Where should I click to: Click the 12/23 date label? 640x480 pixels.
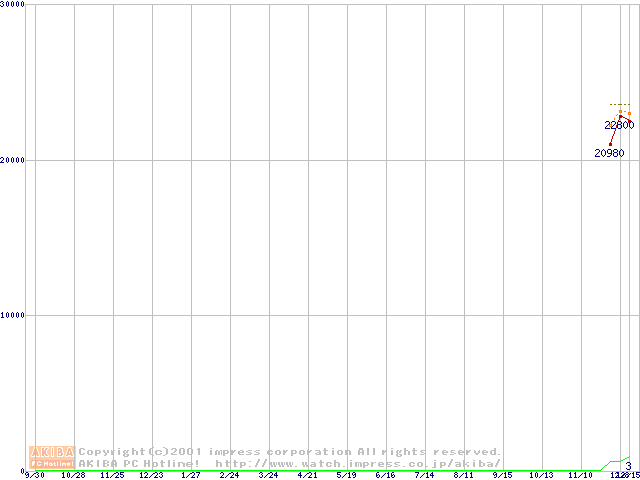tap(151, 475)
